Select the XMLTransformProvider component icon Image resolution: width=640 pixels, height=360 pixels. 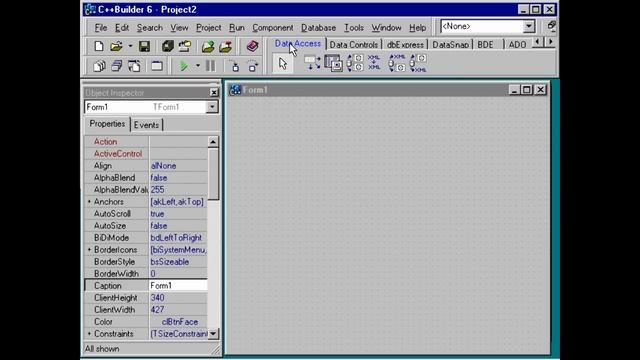(396, 63)
